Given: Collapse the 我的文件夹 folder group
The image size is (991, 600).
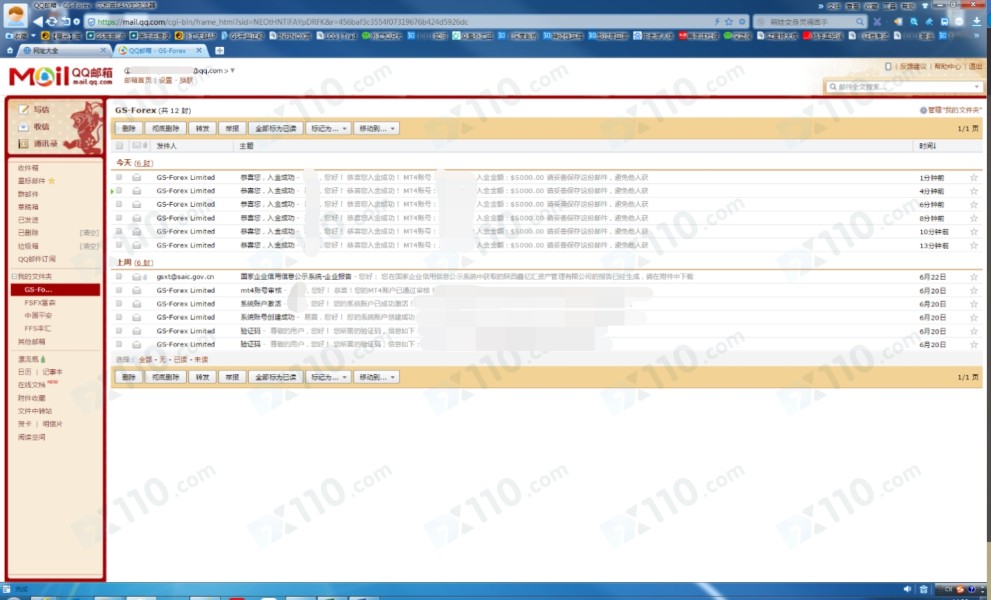Looking at the screenshot, I should (x=15, y=277).
